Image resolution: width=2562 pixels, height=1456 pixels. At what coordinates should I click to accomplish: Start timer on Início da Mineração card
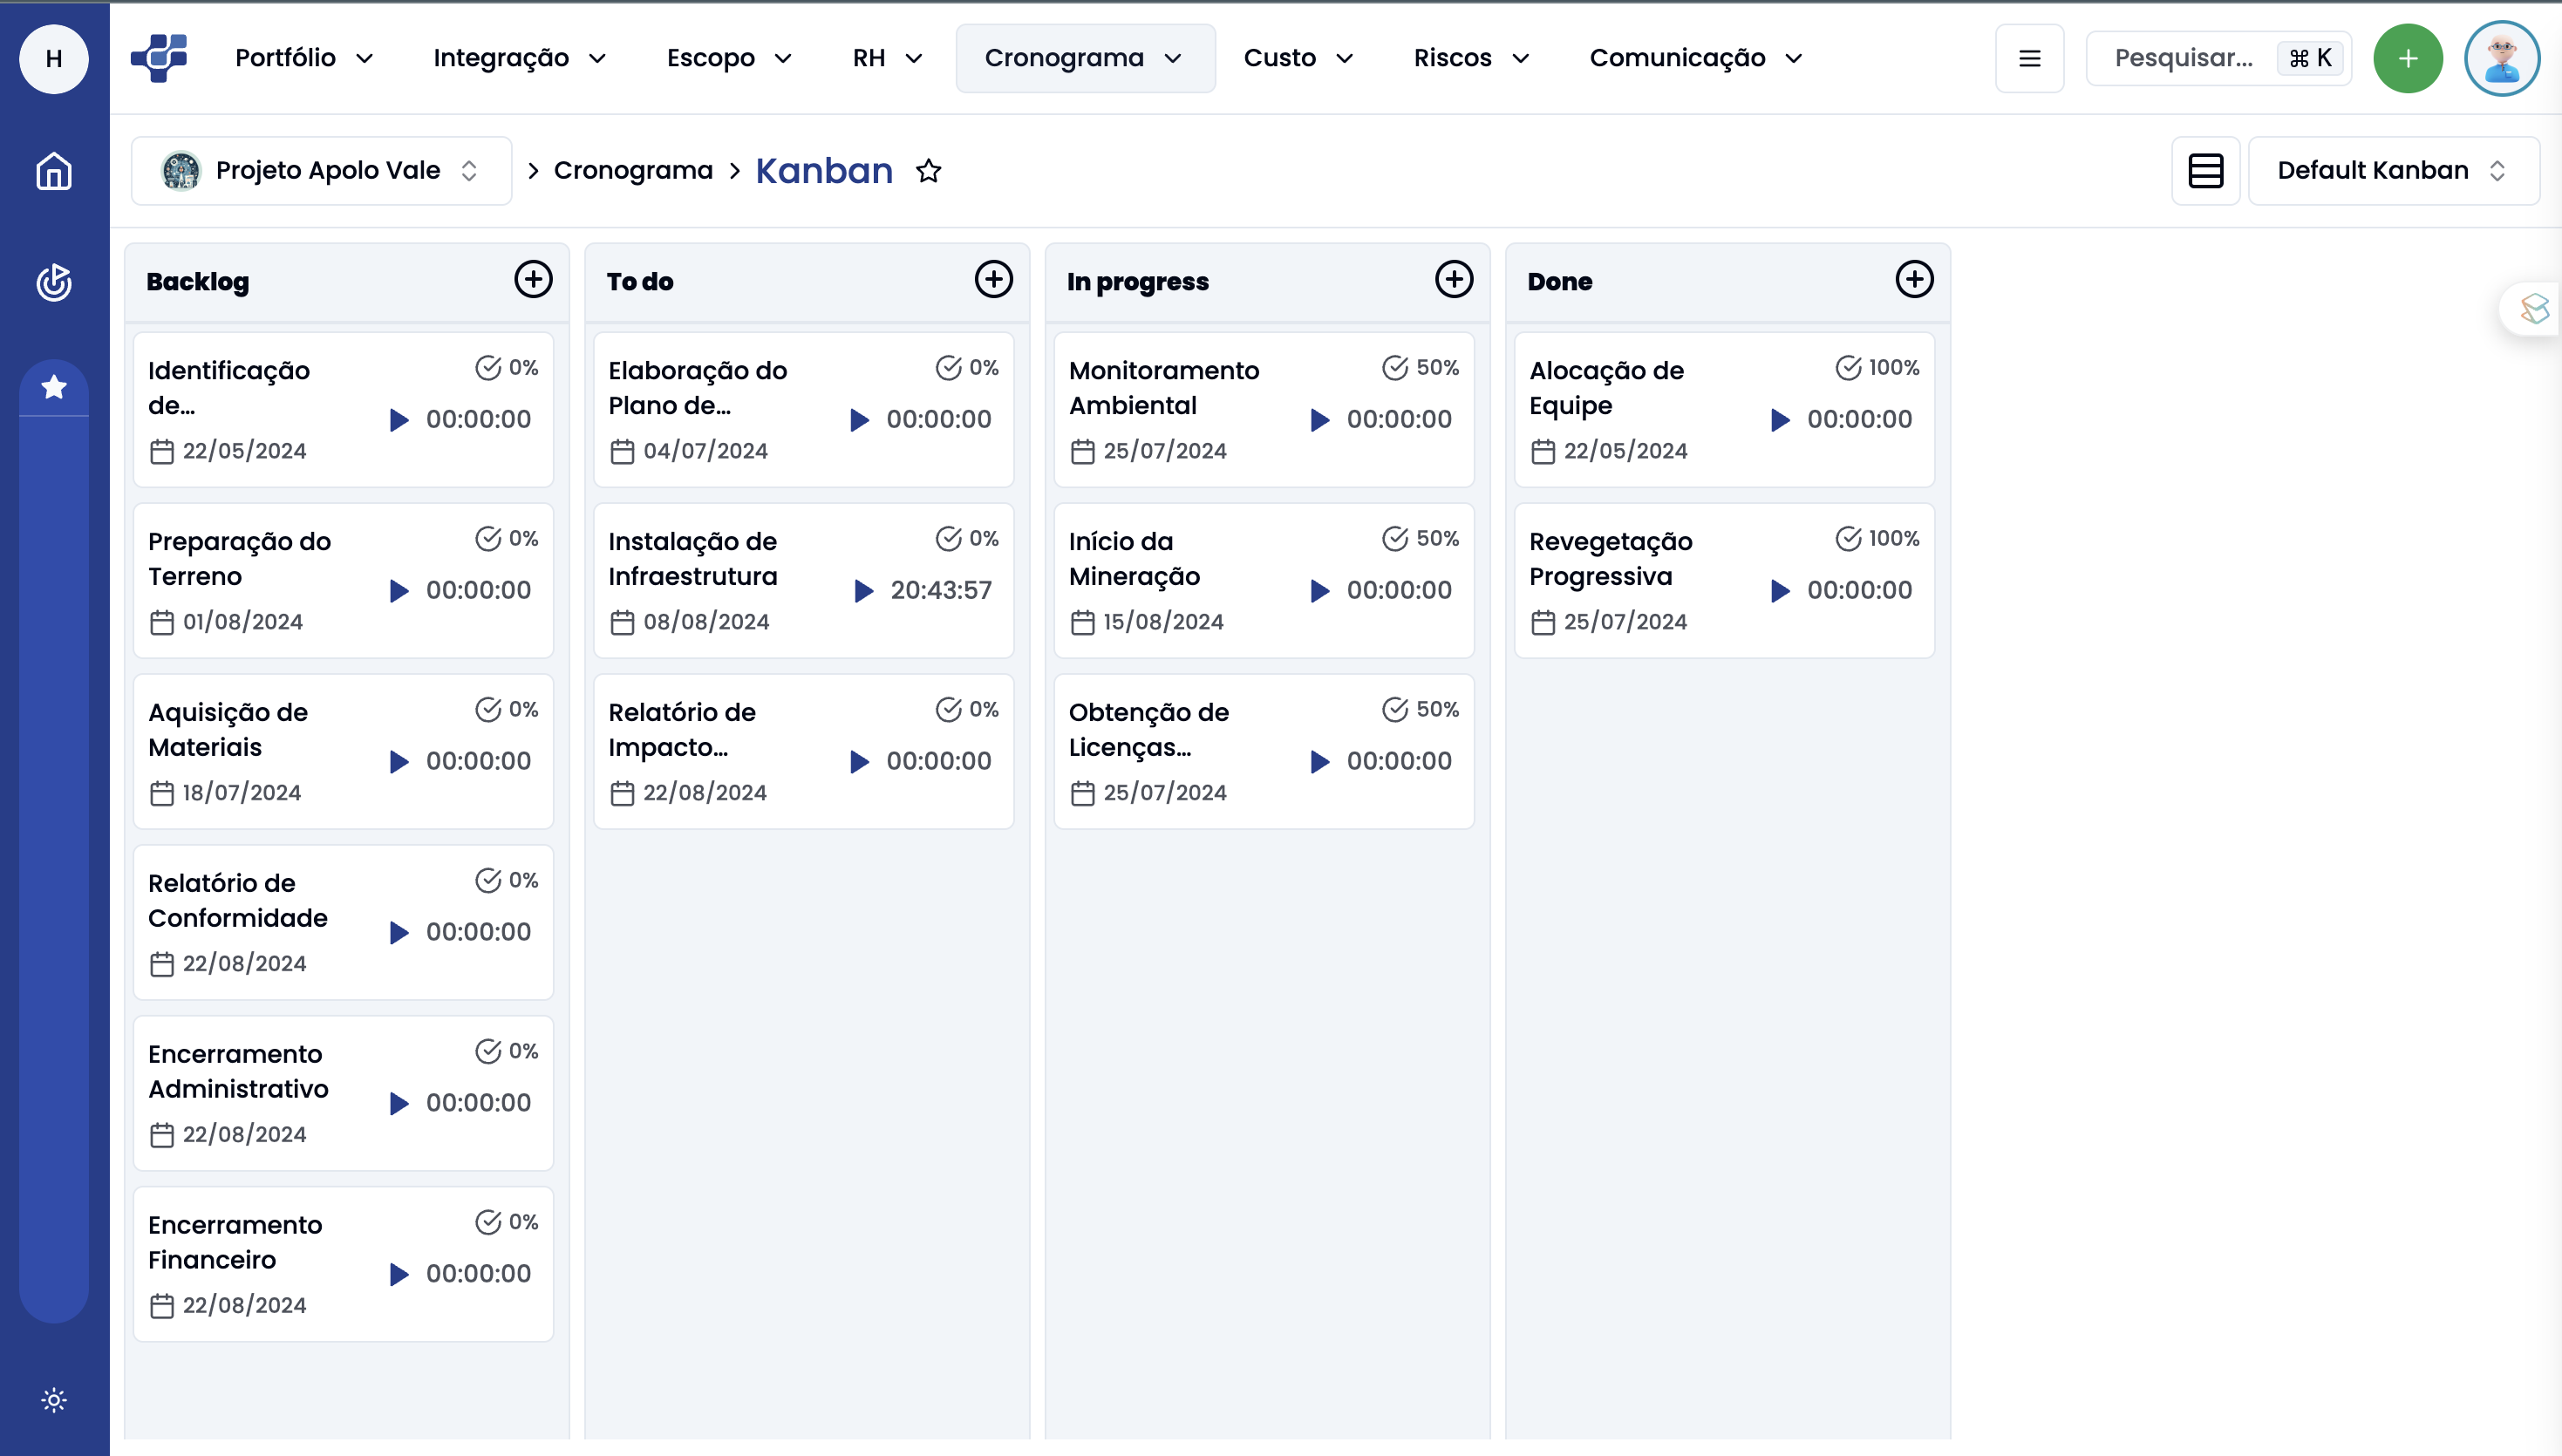click(1320, 590)
